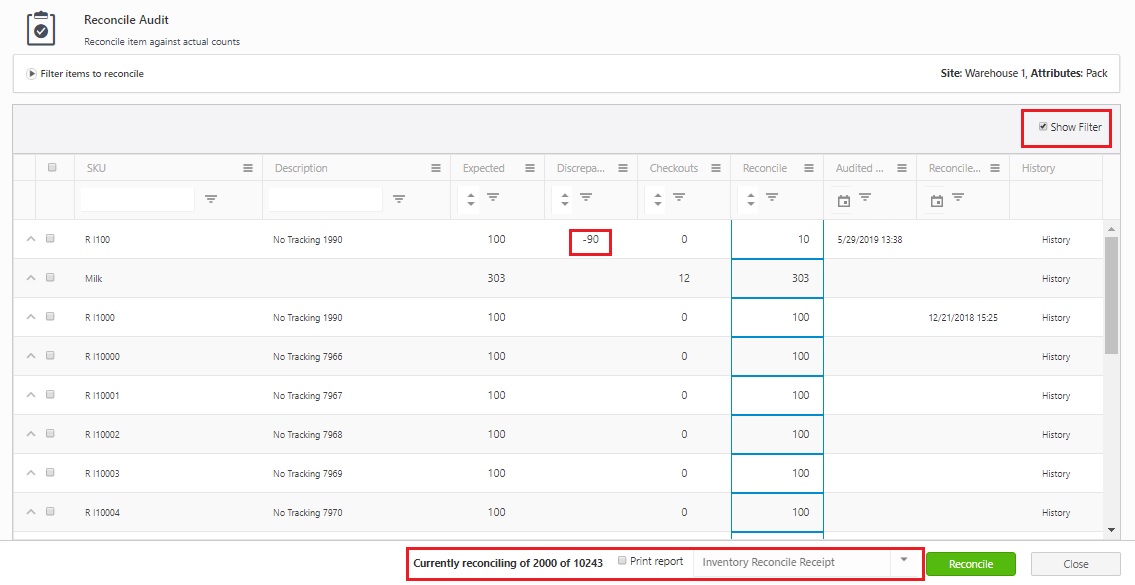This screenshot has height=585, width=1135.
Task: Enable the Print report checkbox
Action: point(623,561)
